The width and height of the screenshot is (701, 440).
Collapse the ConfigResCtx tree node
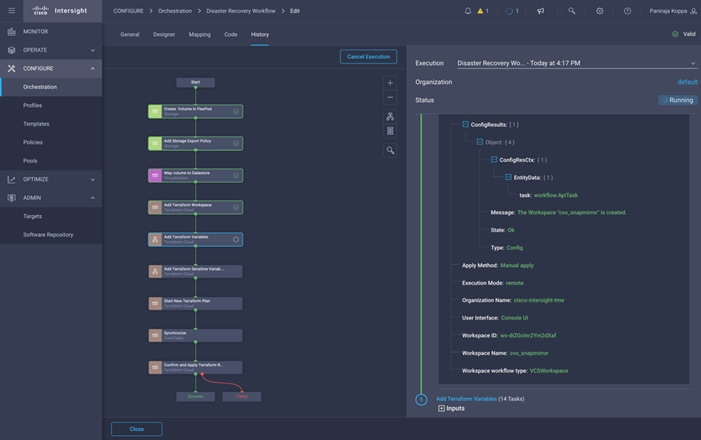coord(494,160)
